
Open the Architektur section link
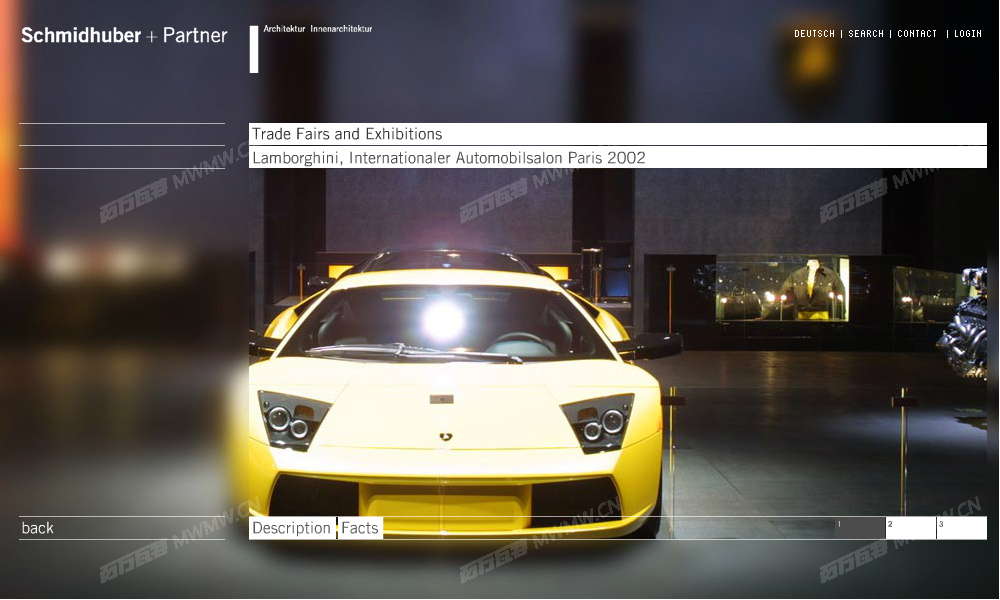point(284,29)
